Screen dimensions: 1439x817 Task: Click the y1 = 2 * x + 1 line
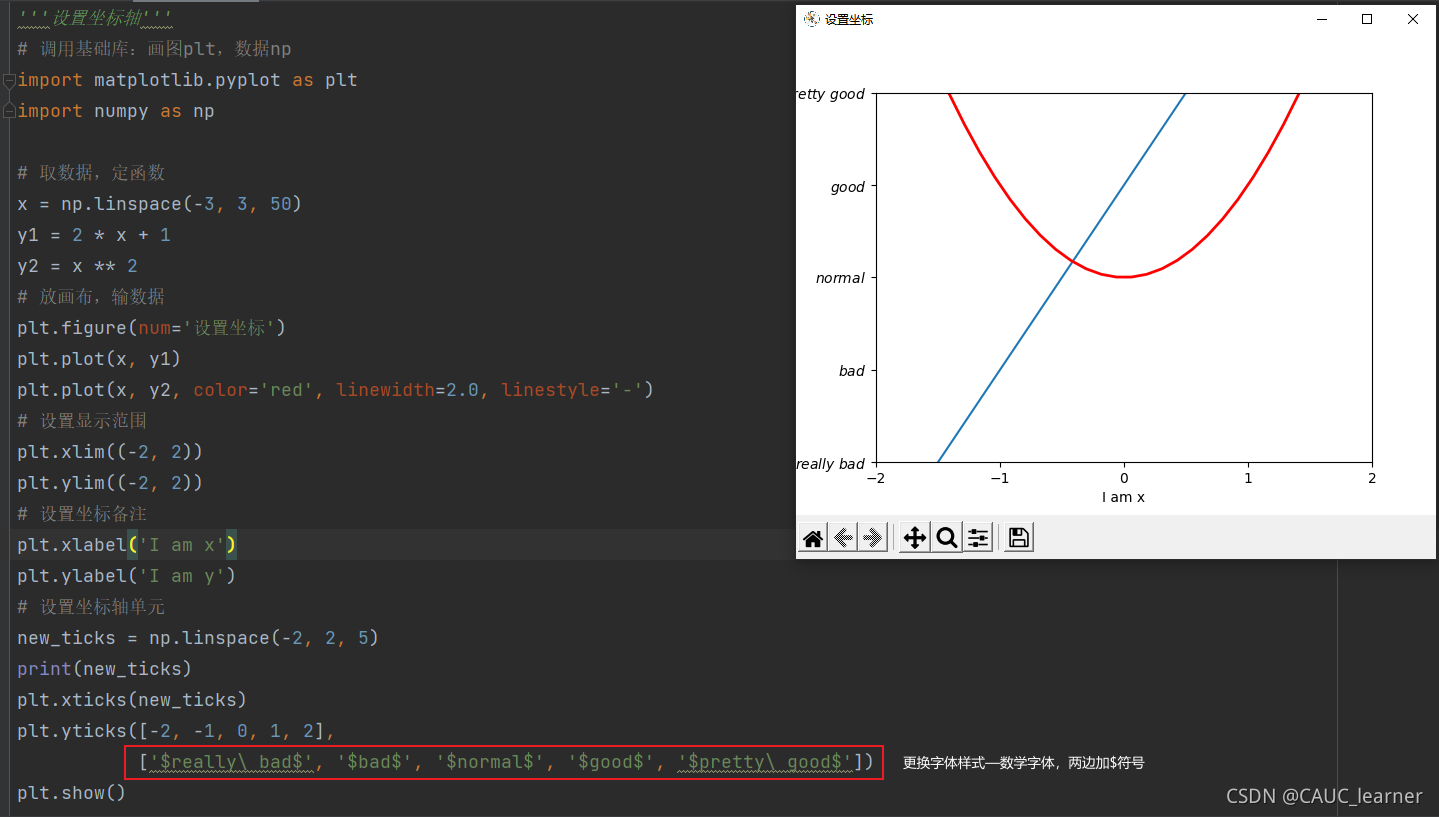[x=94, y=235]
